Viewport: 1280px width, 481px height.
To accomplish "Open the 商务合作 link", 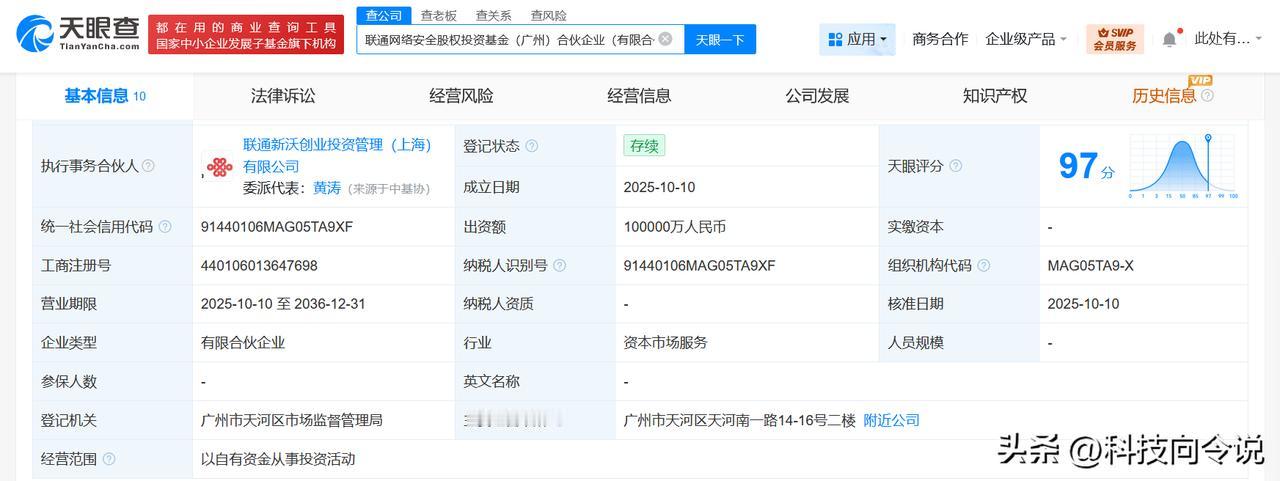I will pyautogui.click(x=940, y=39).
